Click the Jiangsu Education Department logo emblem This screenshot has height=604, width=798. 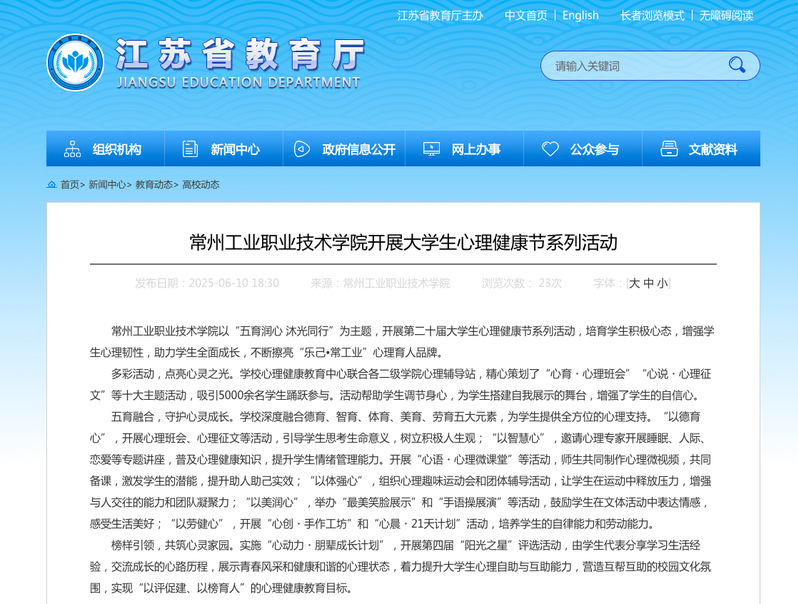75,63
